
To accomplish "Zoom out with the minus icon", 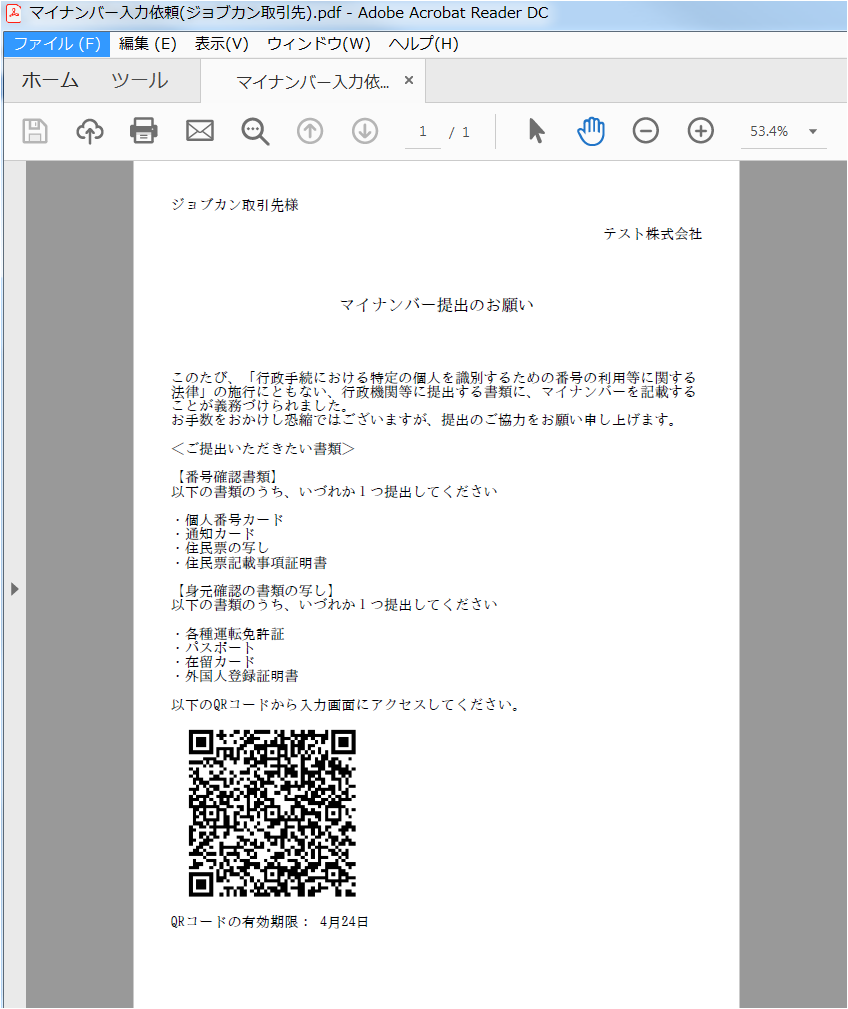I will (646, 131).
